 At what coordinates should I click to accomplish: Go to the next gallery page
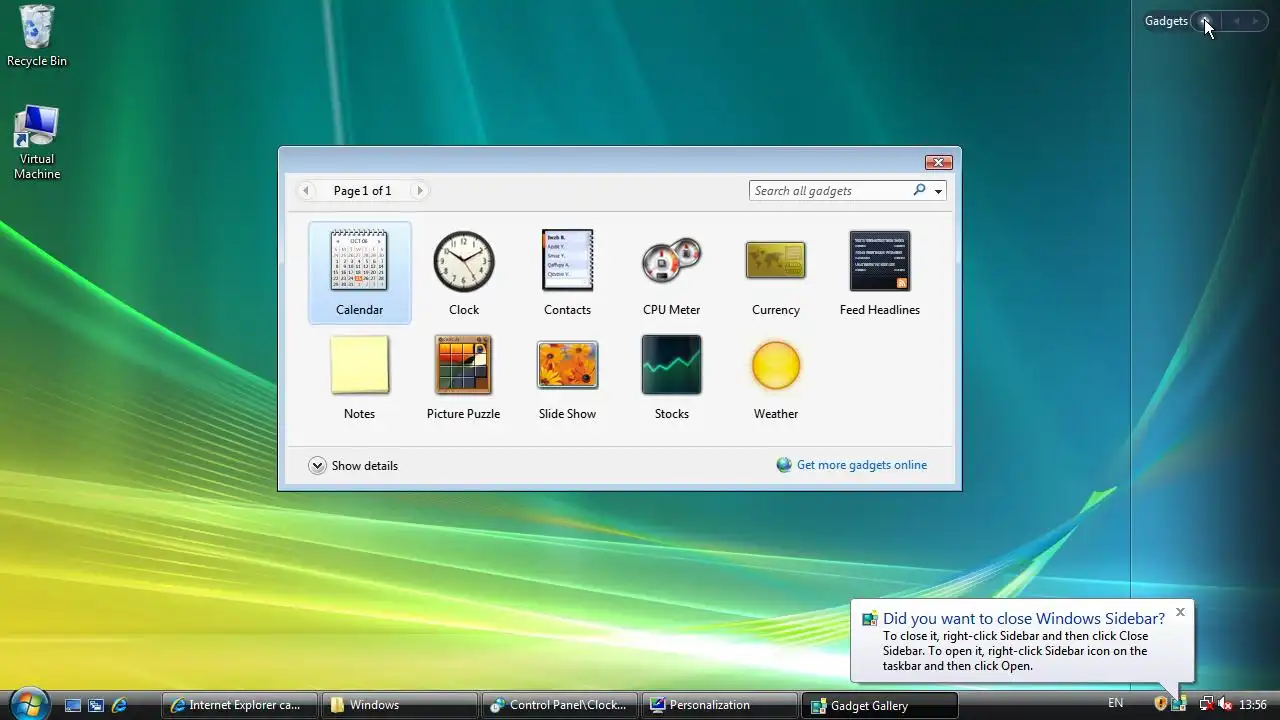point(420,190)
